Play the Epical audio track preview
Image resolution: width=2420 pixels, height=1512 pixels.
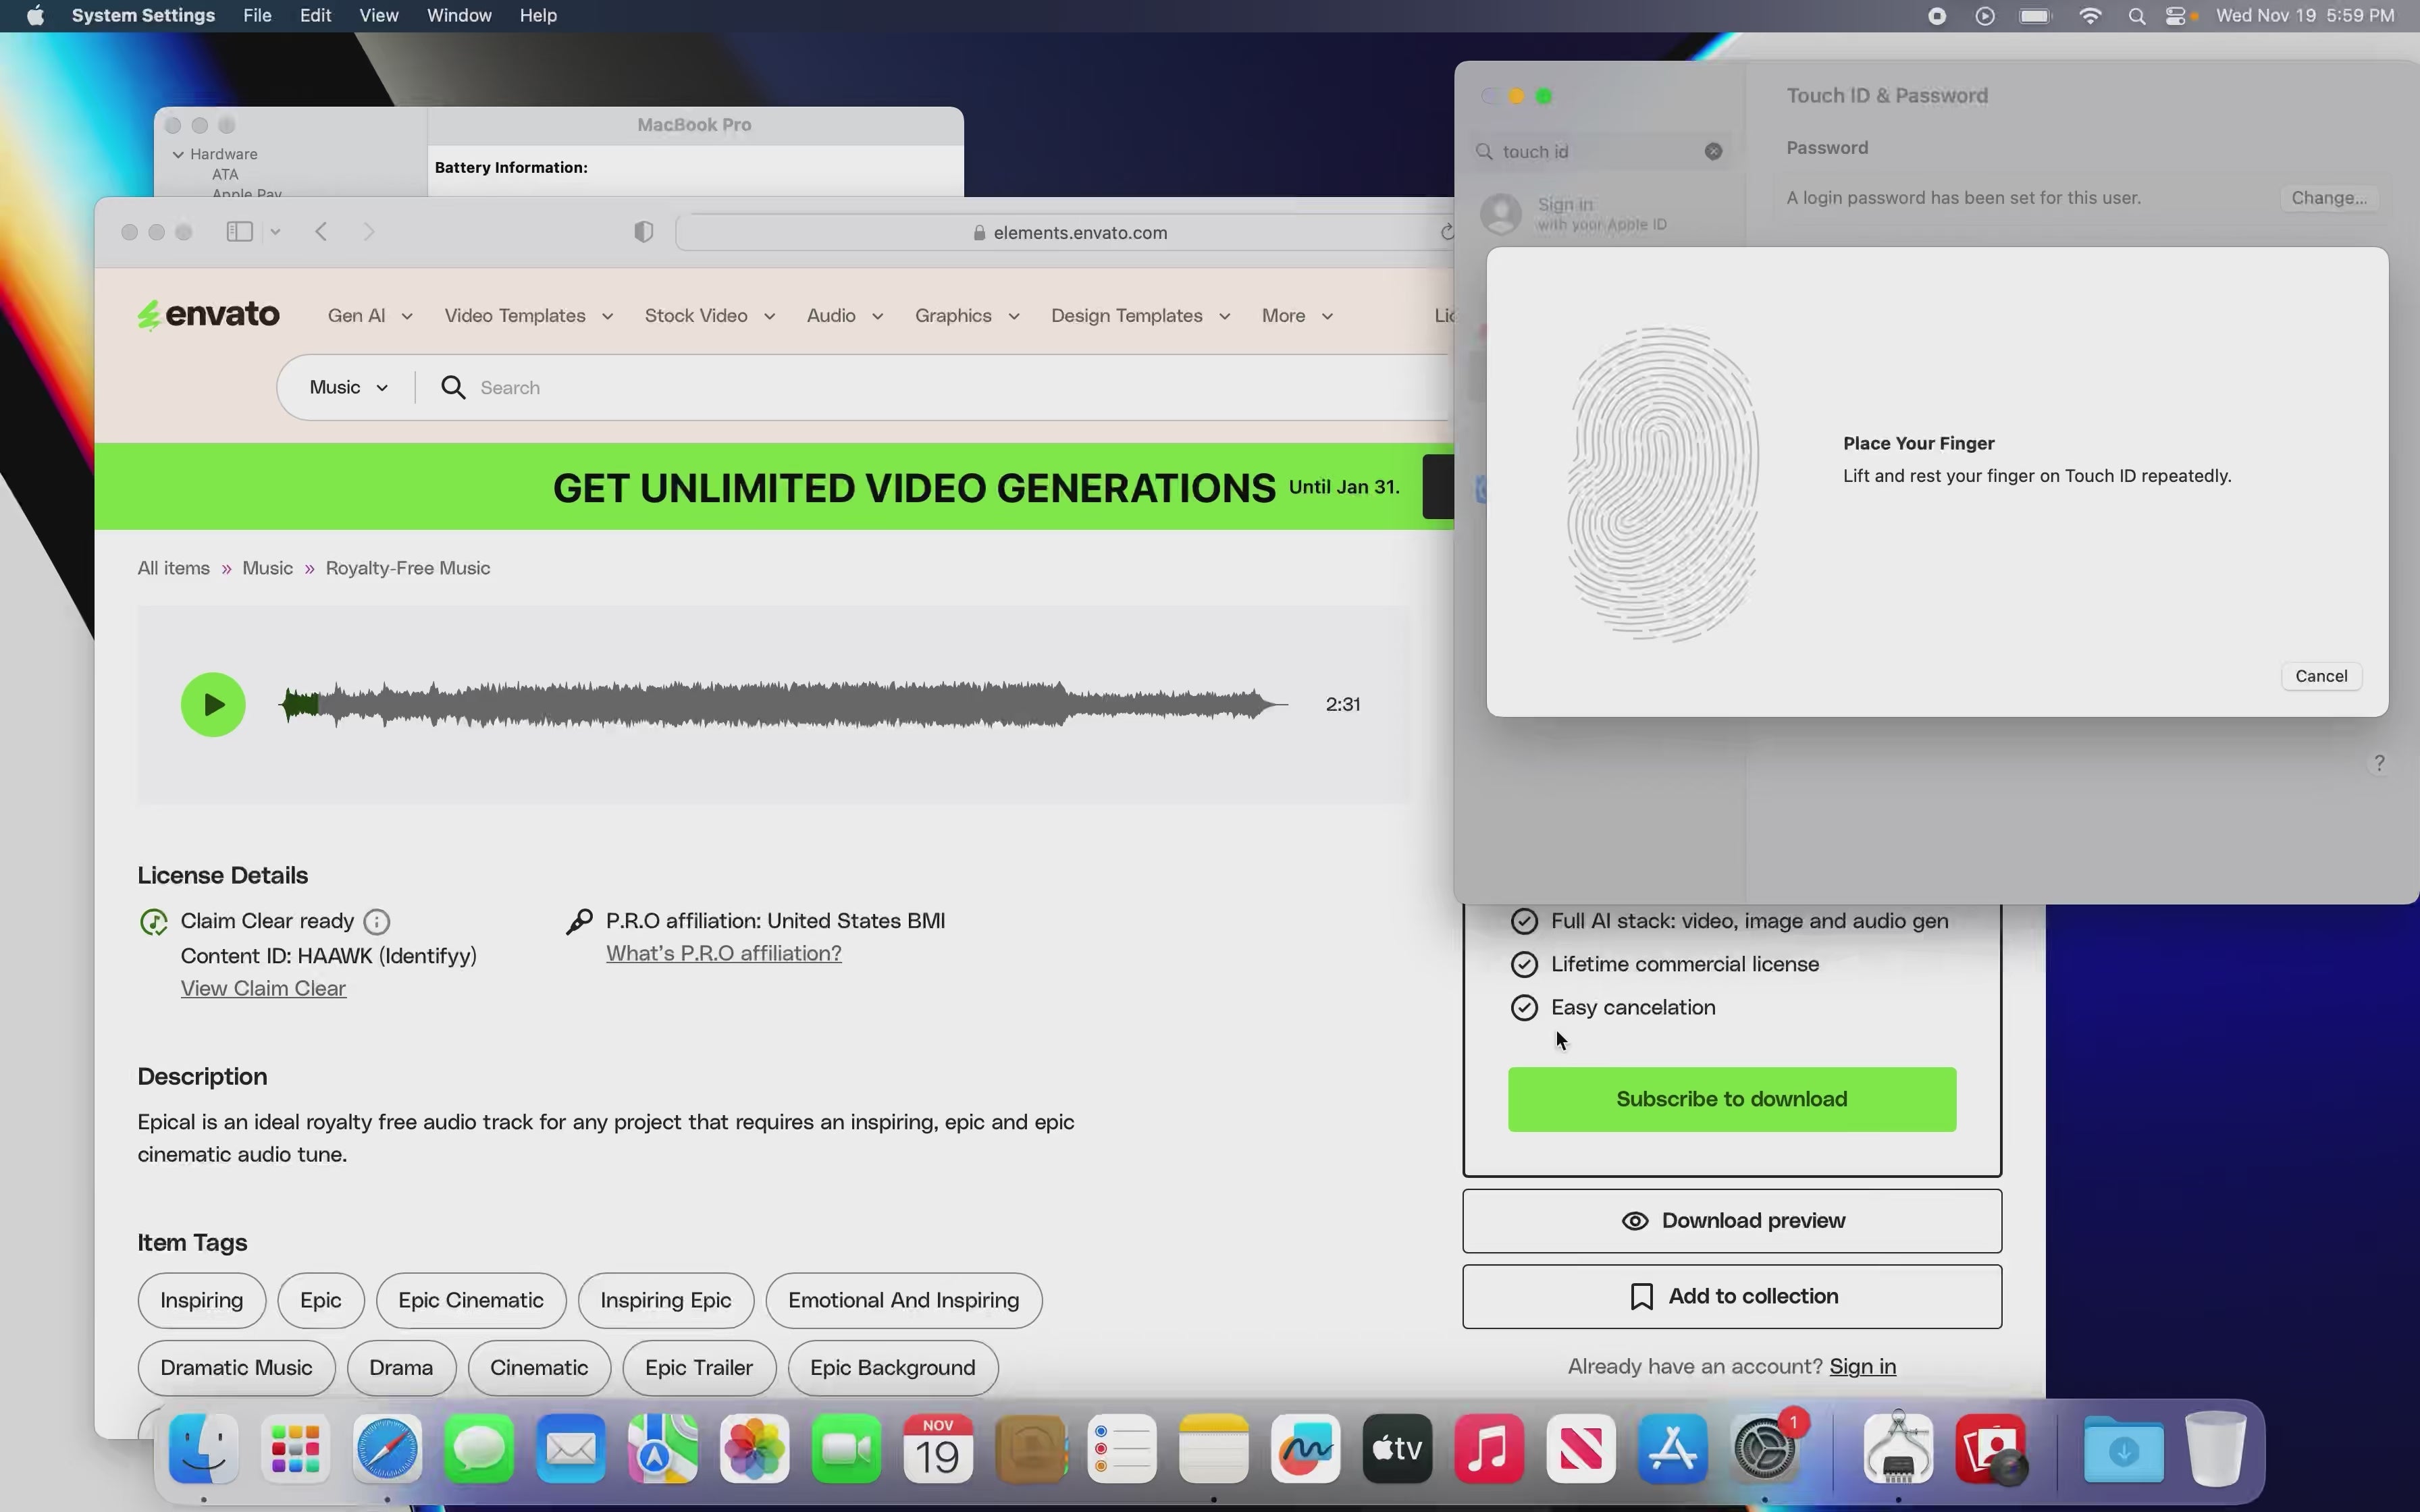[x=212, y=704]
